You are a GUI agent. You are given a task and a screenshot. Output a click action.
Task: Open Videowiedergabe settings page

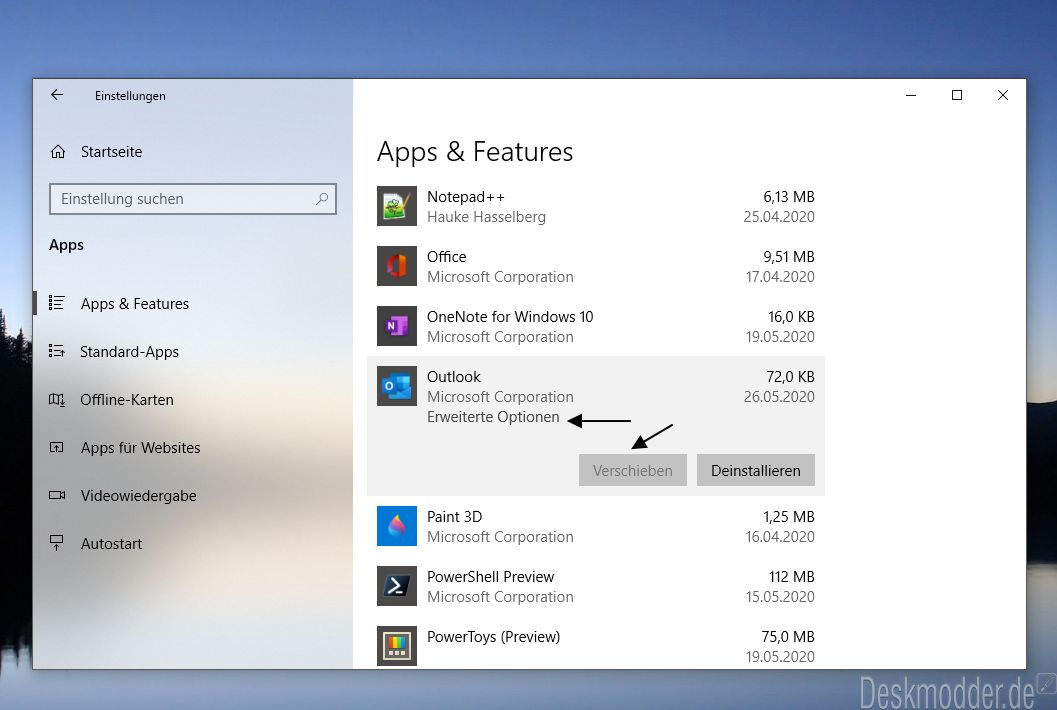[138, 496]
